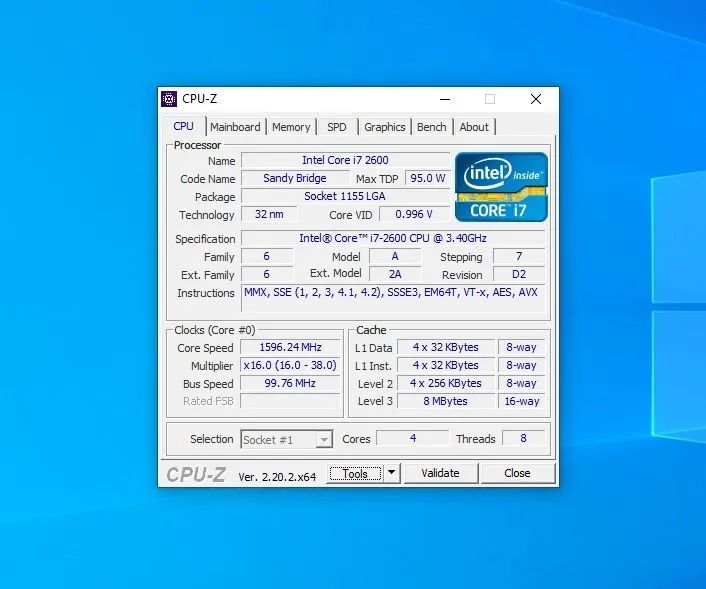
Task: Click the Family value '6'
Action: tap(267, 257)
